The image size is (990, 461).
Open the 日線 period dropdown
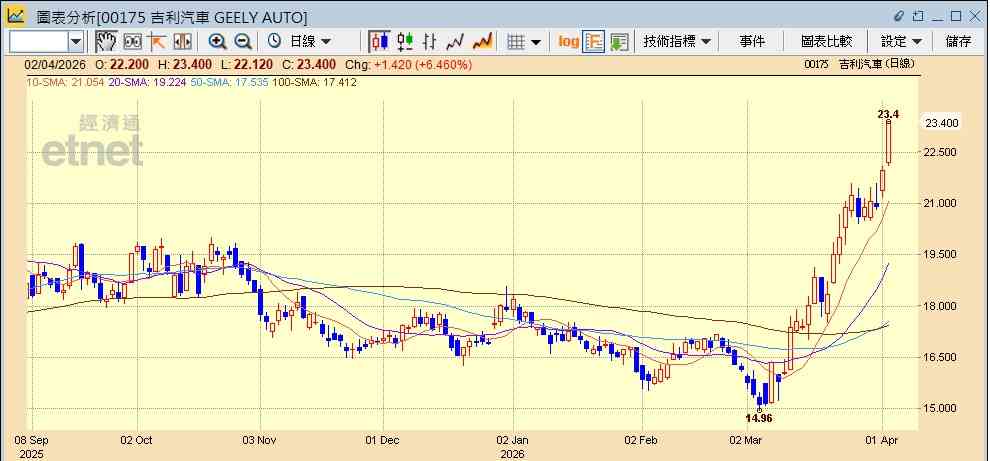coord(310,42)
